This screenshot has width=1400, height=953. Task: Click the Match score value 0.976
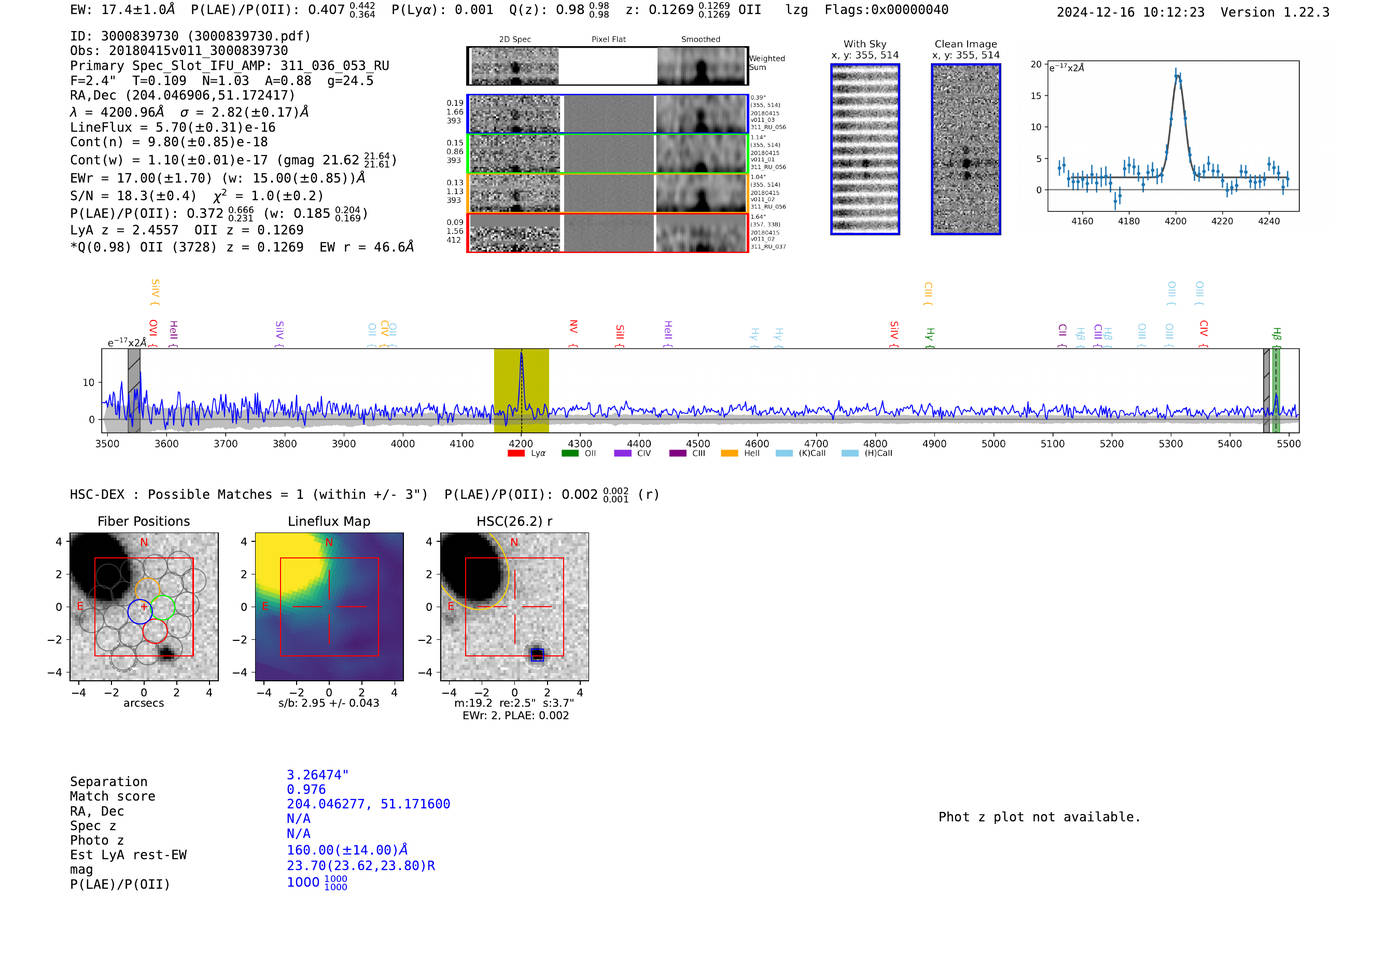[x=306, y=790]
